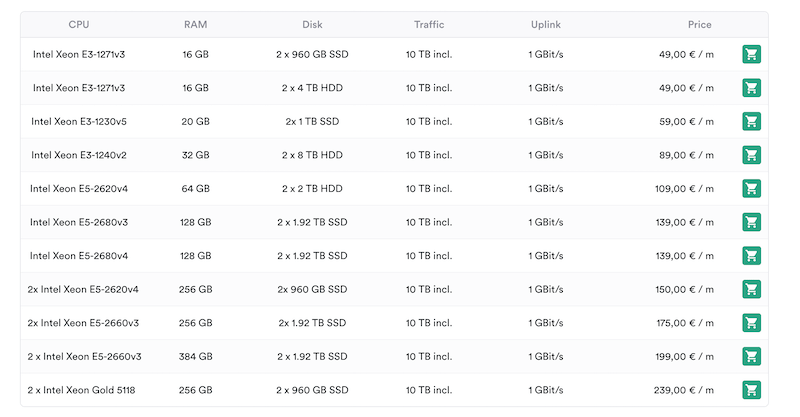
Task: Order the 384 GB RAM server
Action: pyautogui.click(x=751, y=356)
